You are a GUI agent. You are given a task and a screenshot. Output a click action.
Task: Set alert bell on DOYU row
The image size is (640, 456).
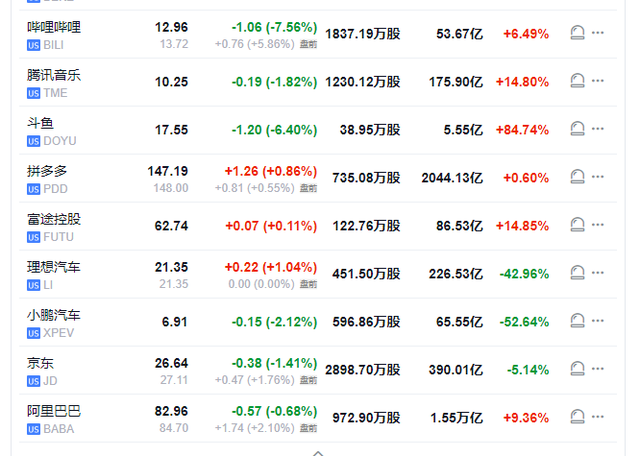[x=577, y=129]
